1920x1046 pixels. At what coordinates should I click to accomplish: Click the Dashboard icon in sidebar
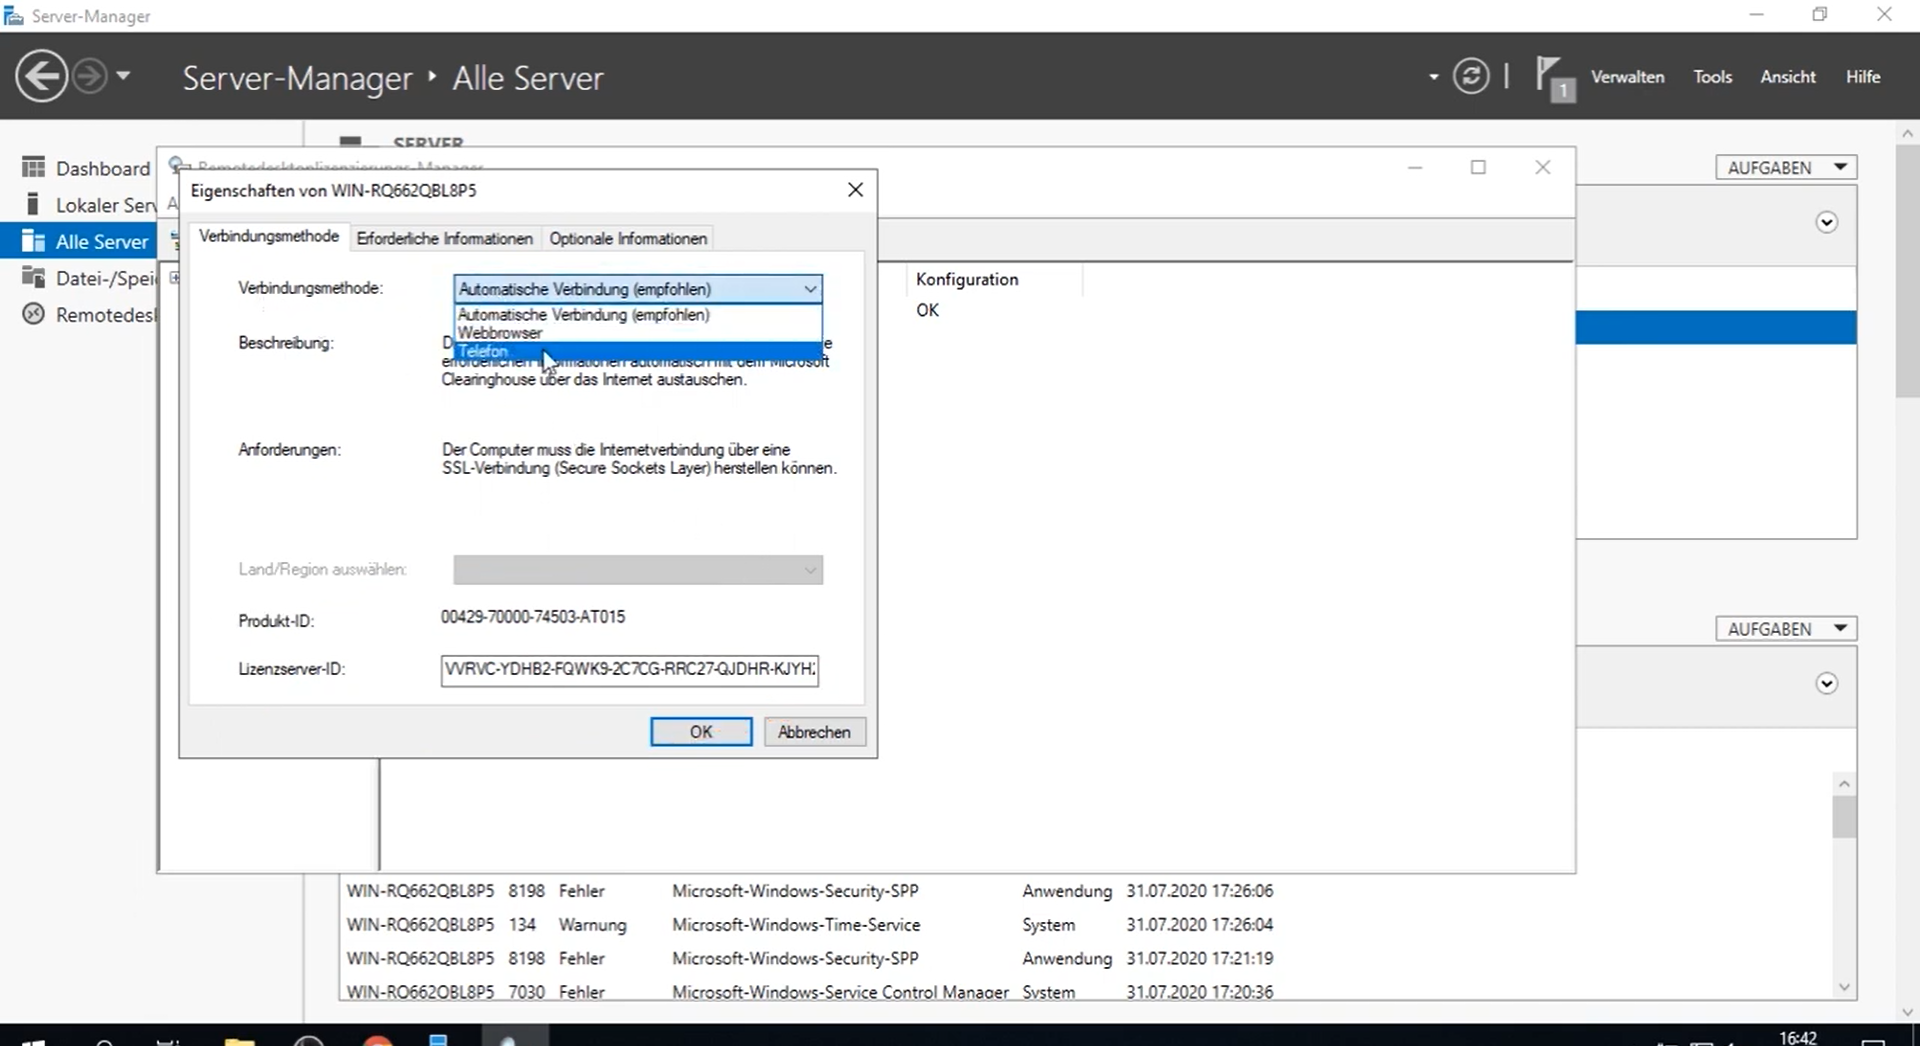pos(34,168)
